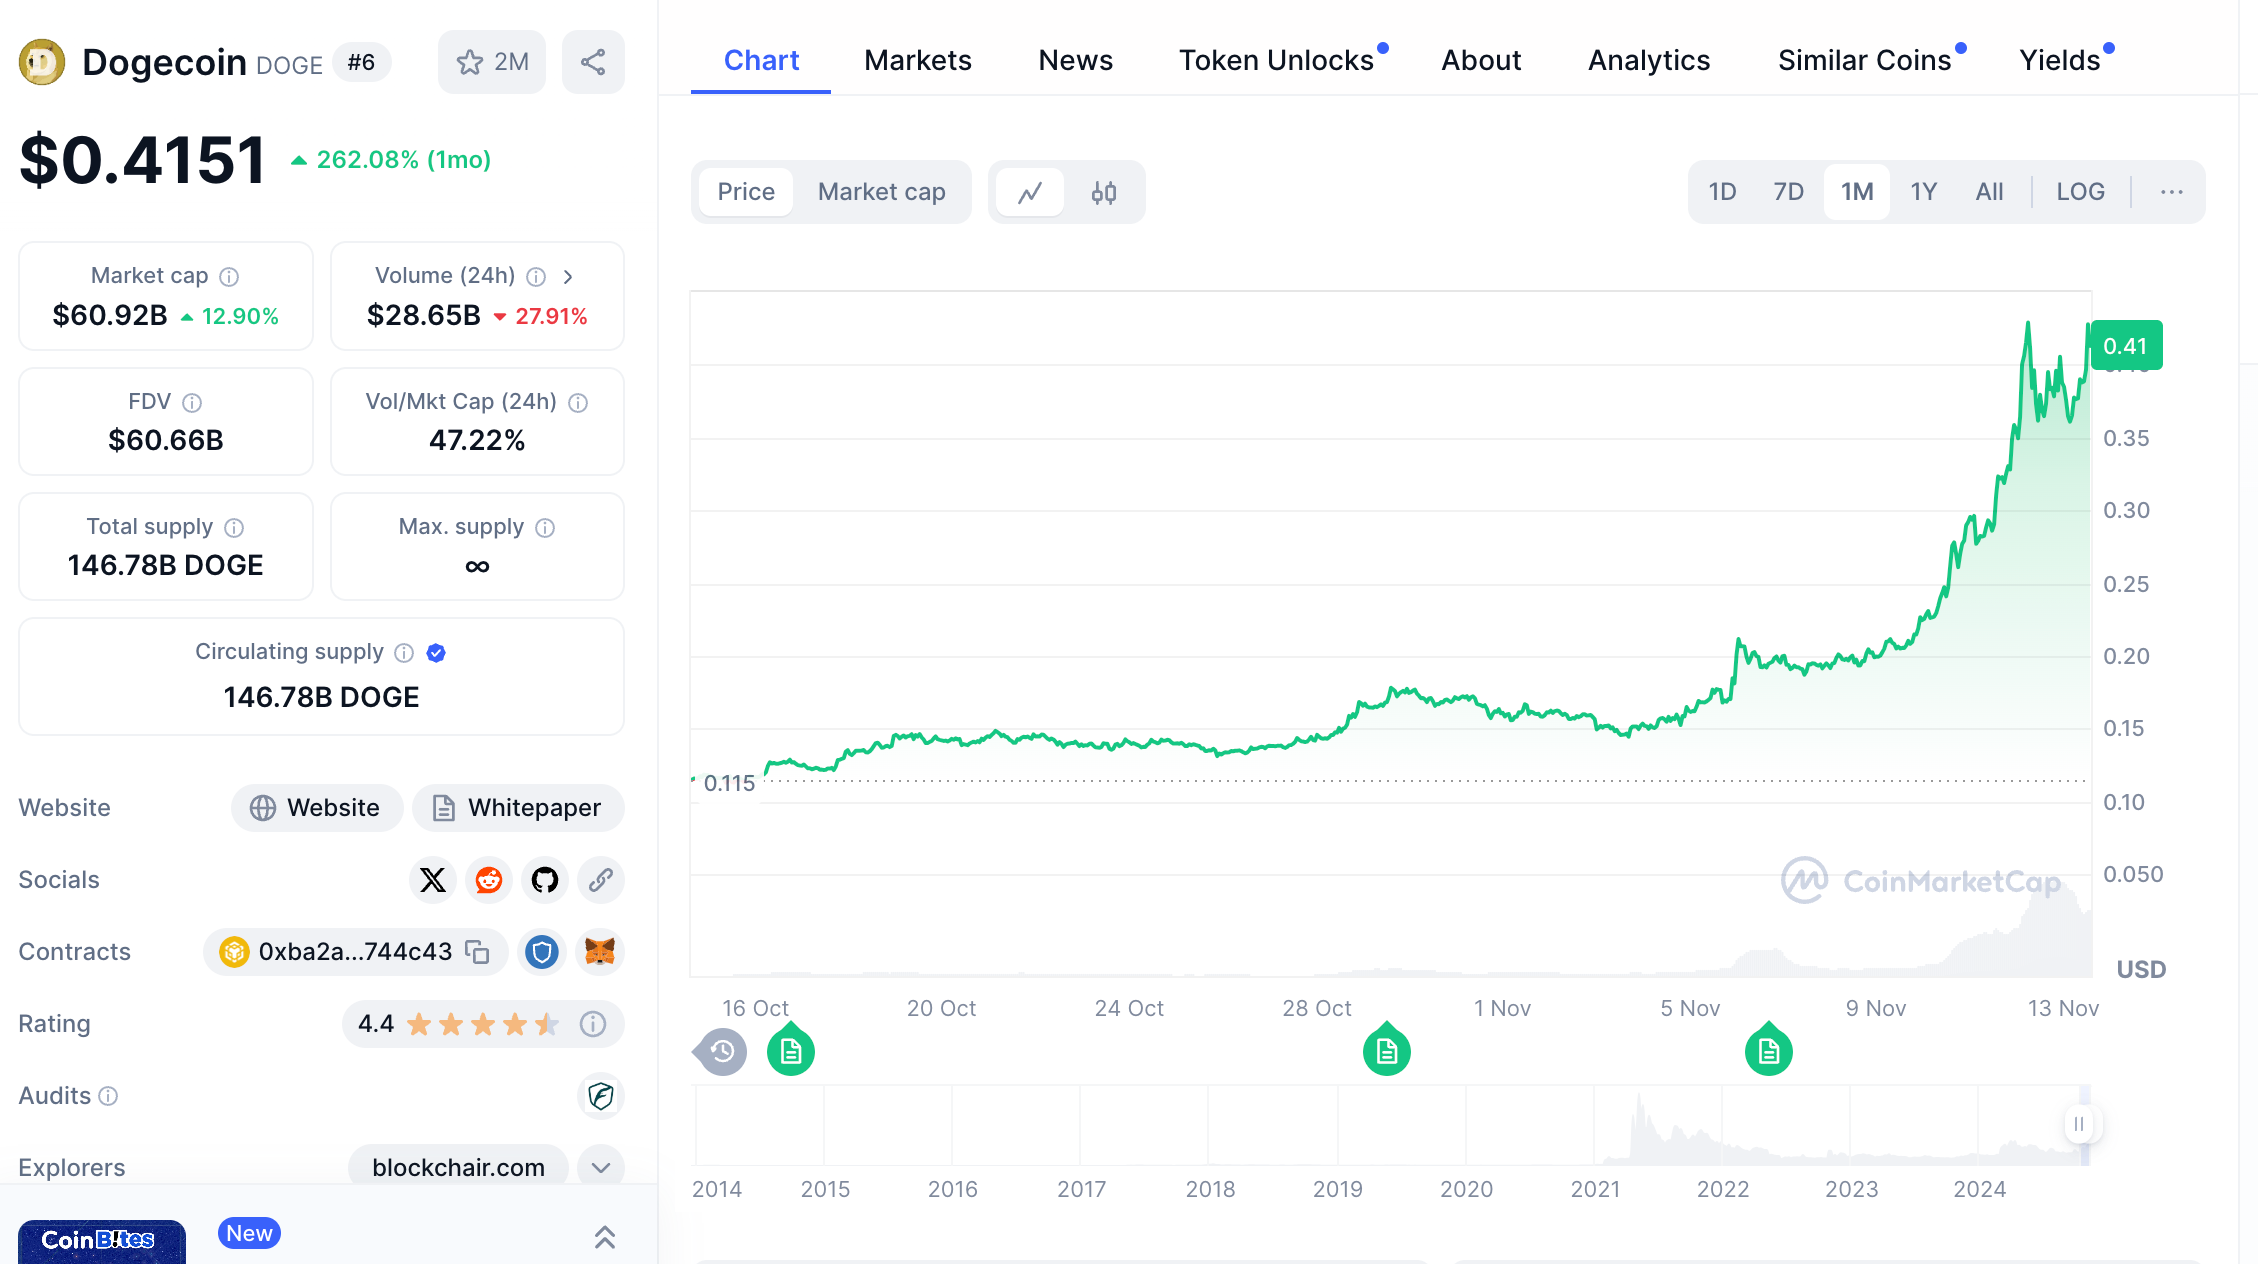Open news marker near 28 Oct
This screenshot has height=1264, width=2258.
[1387, 1049]
